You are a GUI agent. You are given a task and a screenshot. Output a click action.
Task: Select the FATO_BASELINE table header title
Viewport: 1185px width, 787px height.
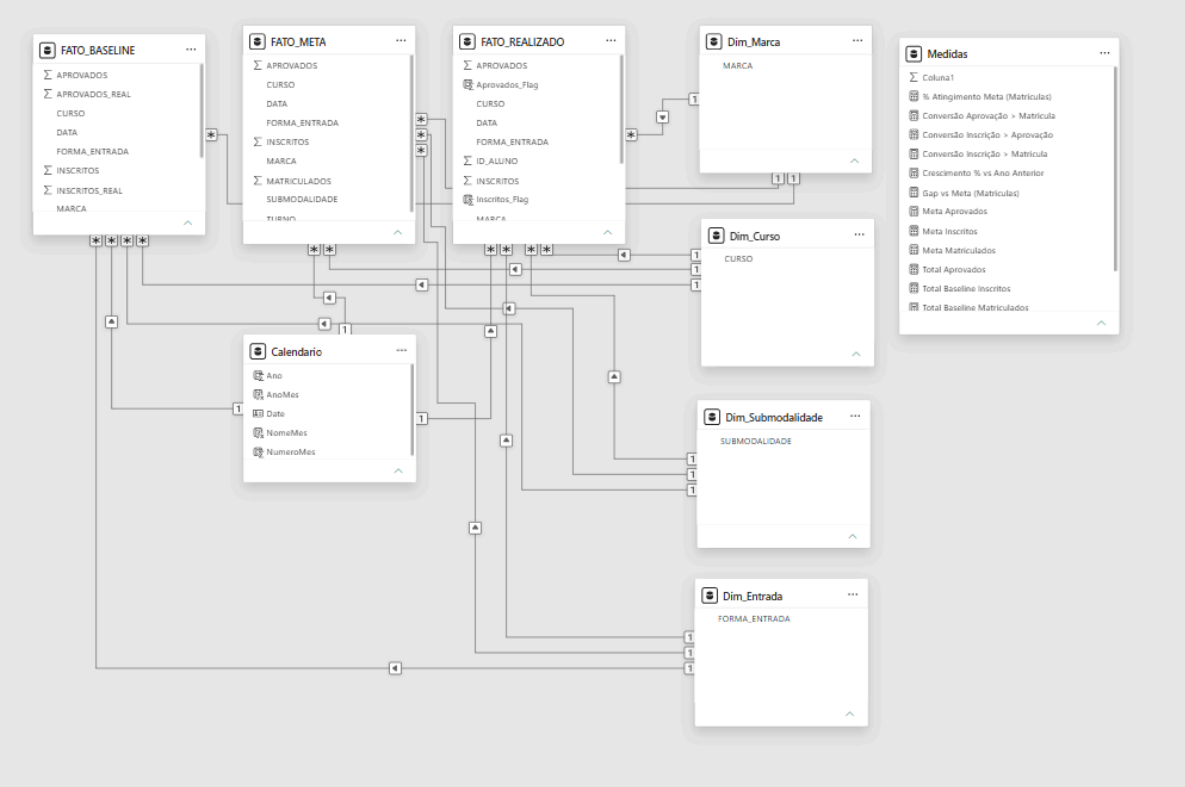(x=98, y=50)
